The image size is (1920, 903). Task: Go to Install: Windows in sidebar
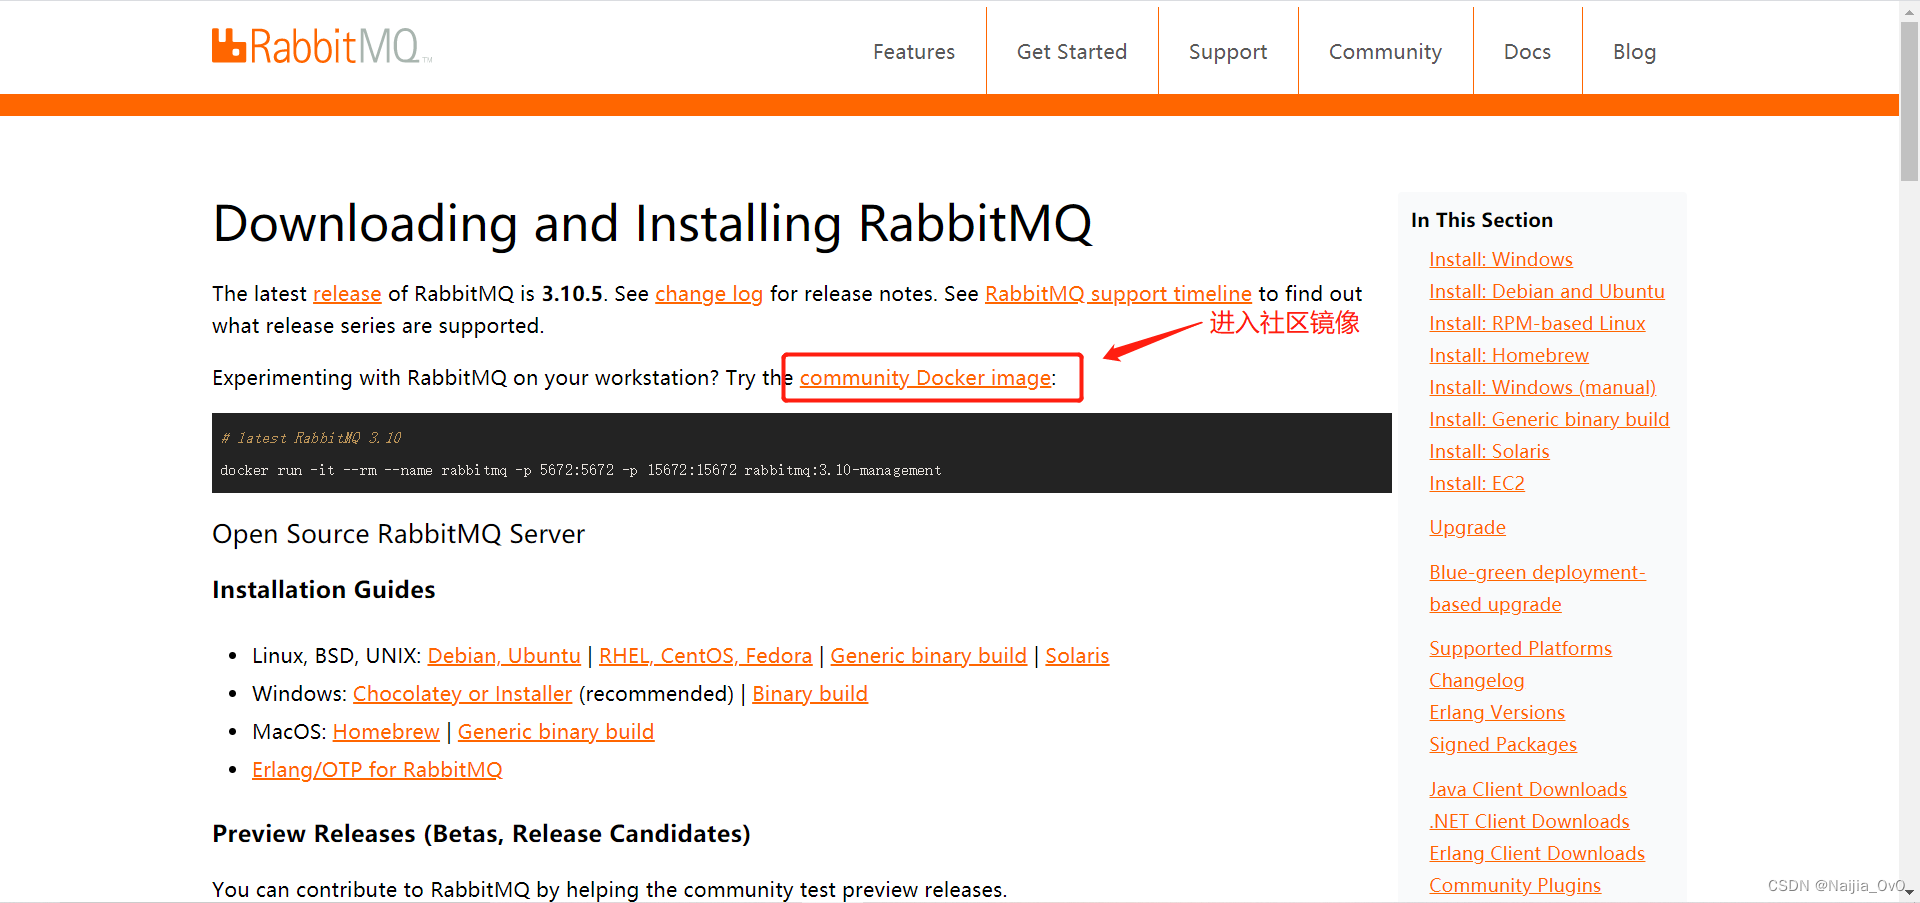tap(1500, 260)
